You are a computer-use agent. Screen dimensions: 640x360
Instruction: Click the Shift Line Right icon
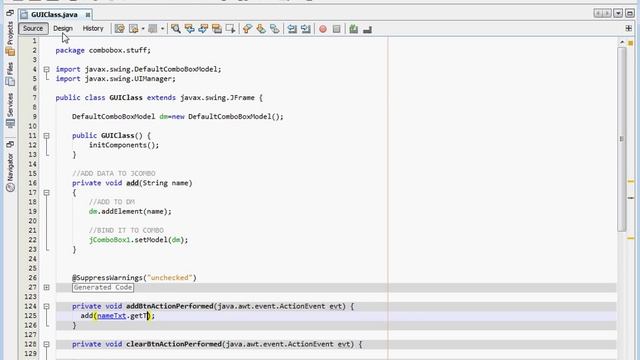point(306,29)
